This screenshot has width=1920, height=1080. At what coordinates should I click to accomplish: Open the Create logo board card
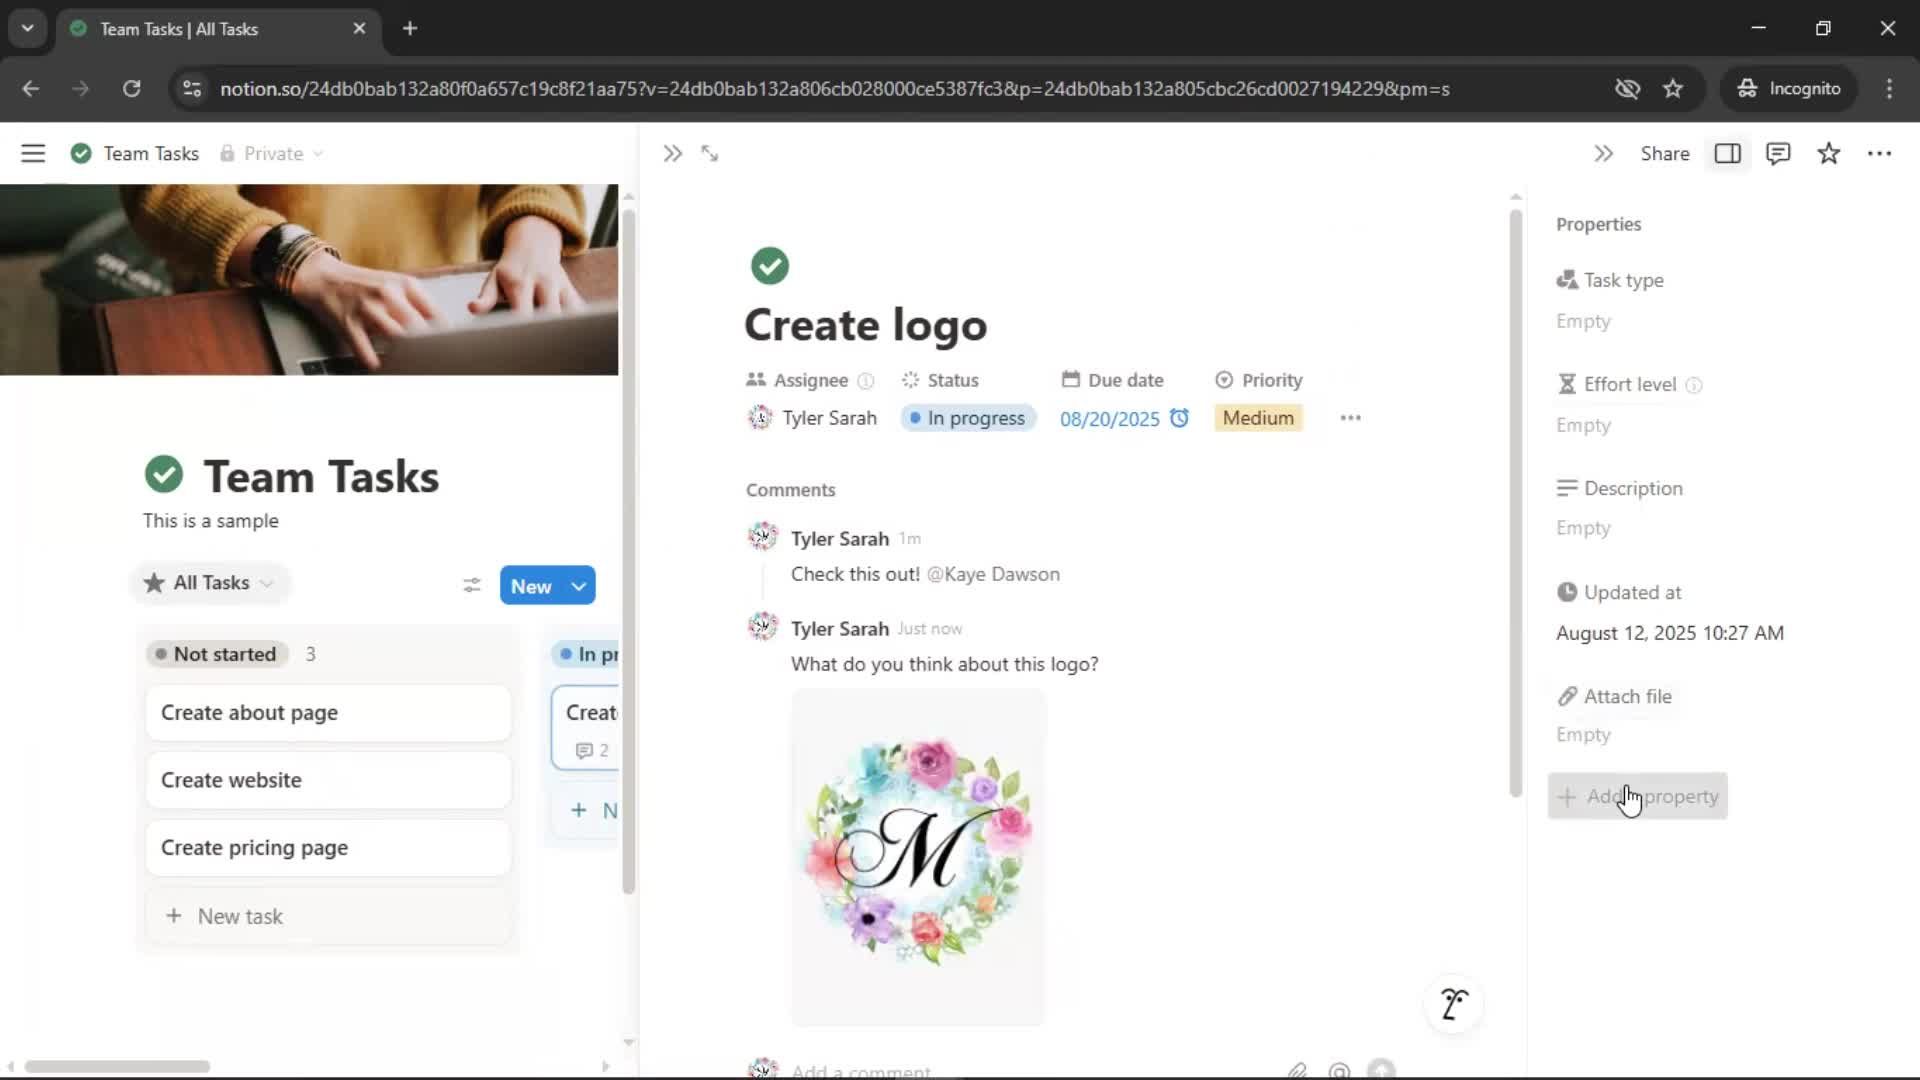tap(586, 727)
